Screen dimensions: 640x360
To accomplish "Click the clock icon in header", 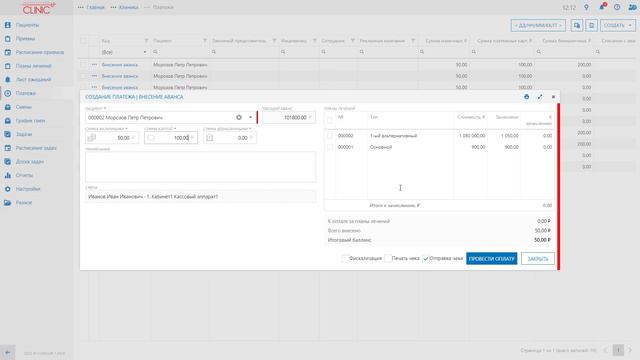I will click(617, 7).
